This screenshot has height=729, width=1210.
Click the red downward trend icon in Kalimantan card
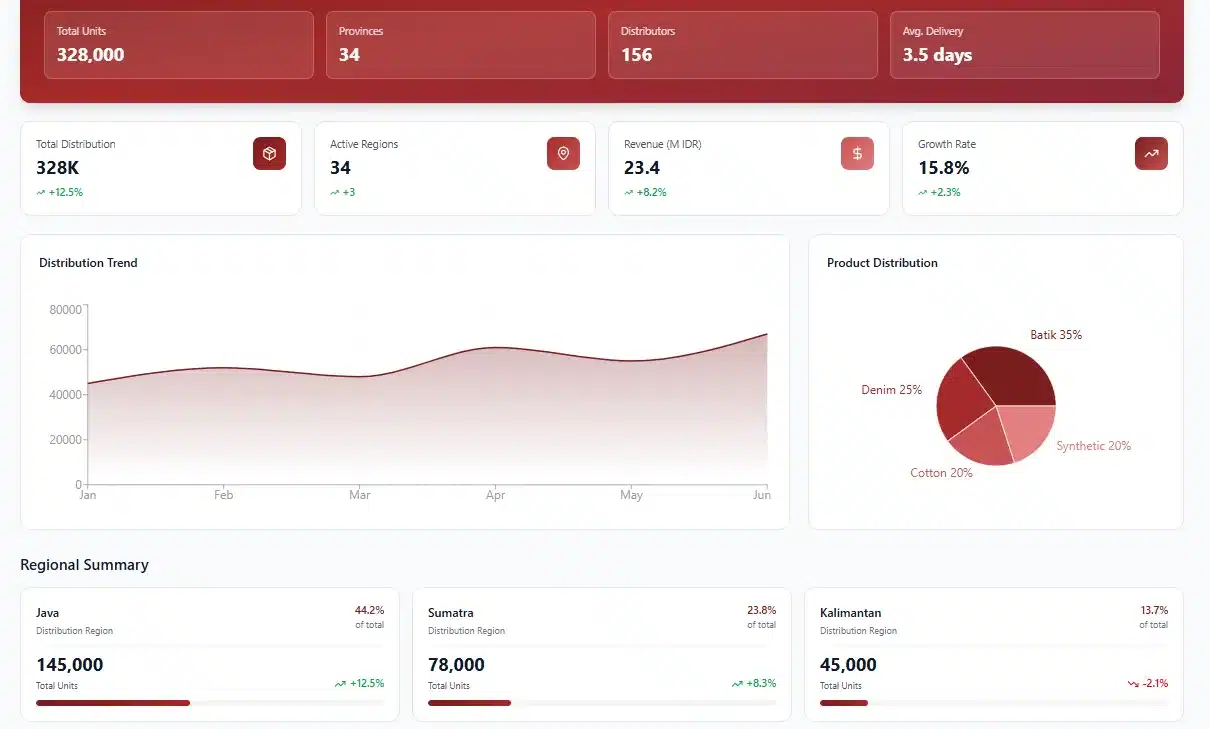pos(1133,684)
